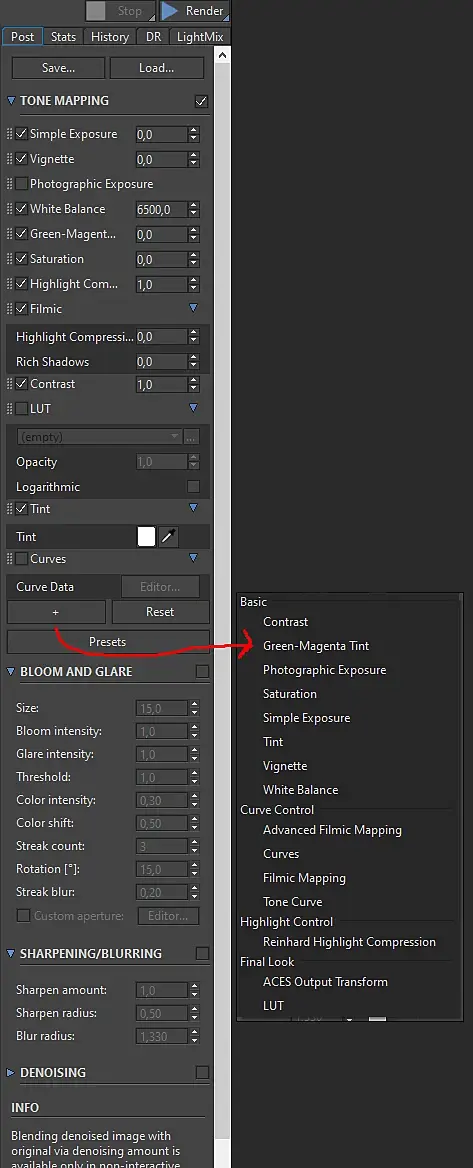473x1168 pixels.
Task: Open the empty LUT dropdown
Action: tap(99, 437)
